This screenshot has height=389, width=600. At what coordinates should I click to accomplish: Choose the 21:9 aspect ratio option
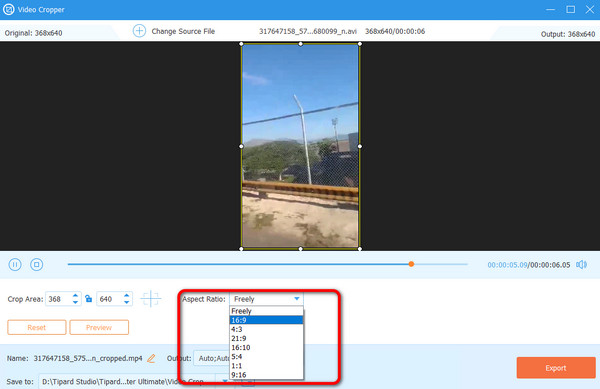pyautogui.click(x=266, y=339)
